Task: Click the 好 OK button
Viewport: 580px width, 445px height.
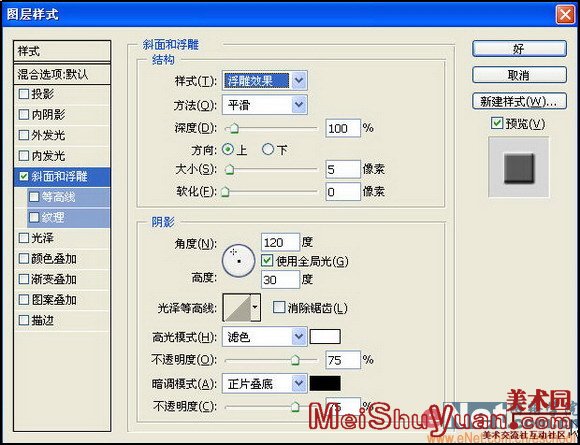Action: click(519, 49)
